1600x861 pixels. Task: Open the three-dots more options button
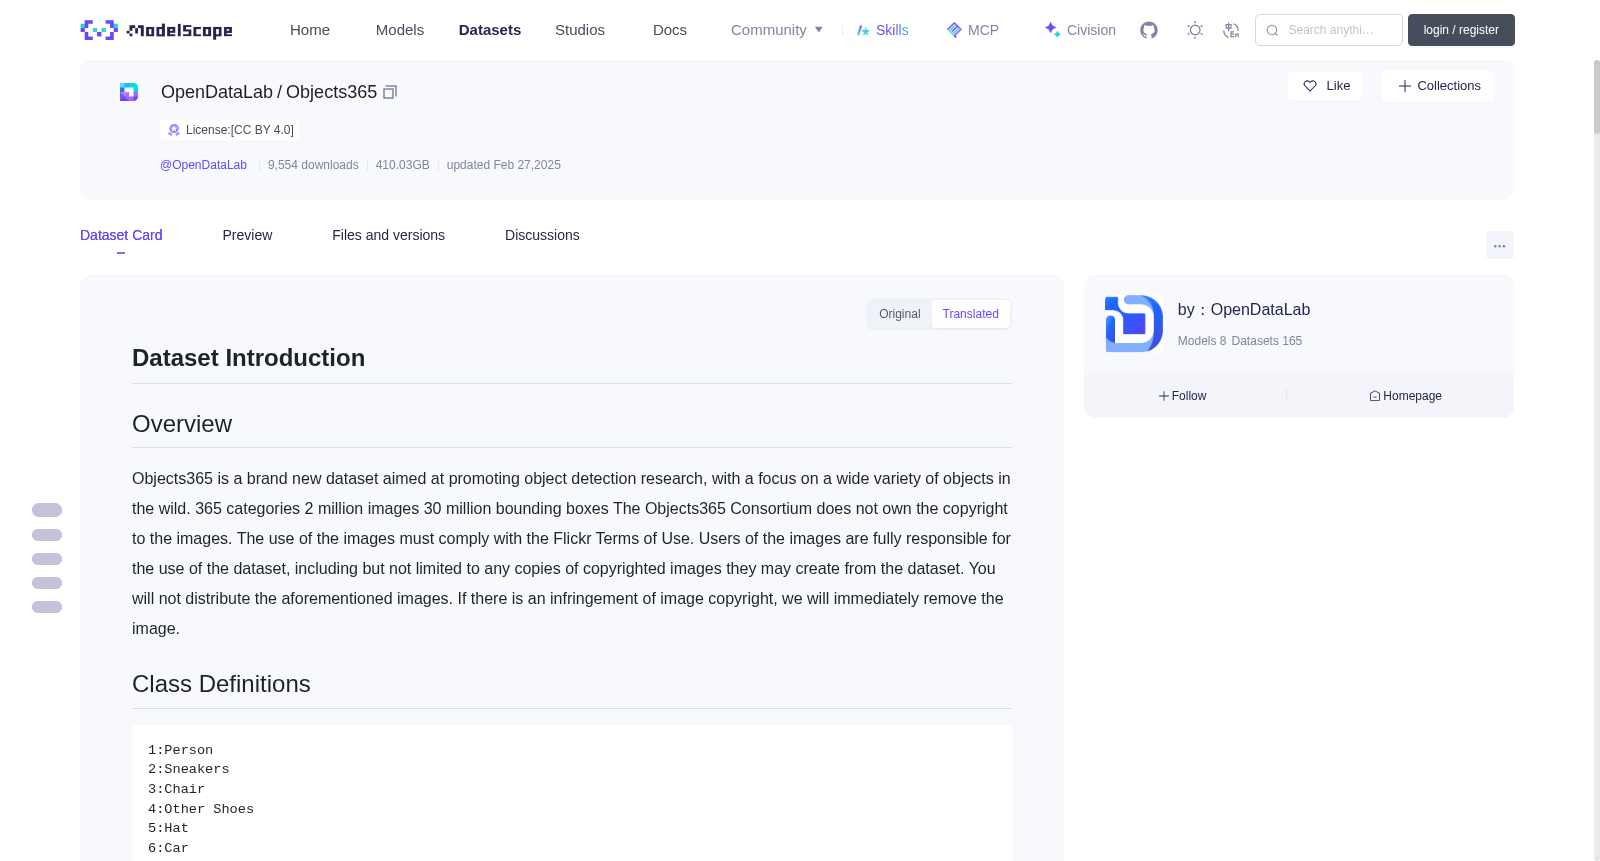(1499, 245)
